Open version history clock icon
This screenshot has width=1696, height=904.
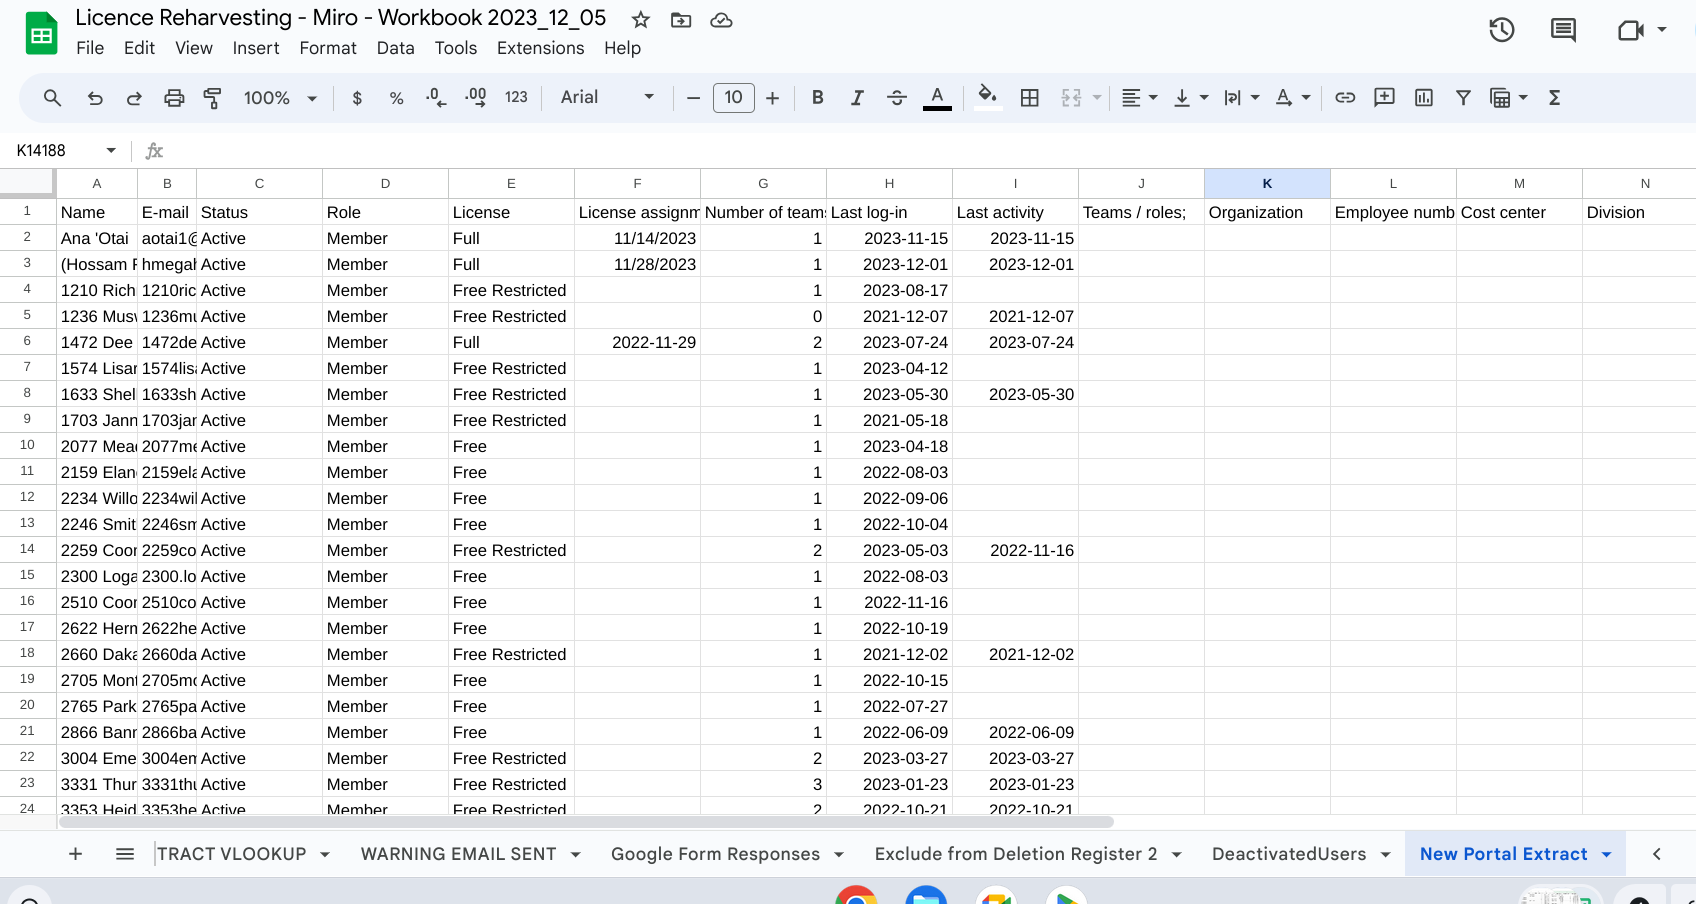click(1501, 30)
